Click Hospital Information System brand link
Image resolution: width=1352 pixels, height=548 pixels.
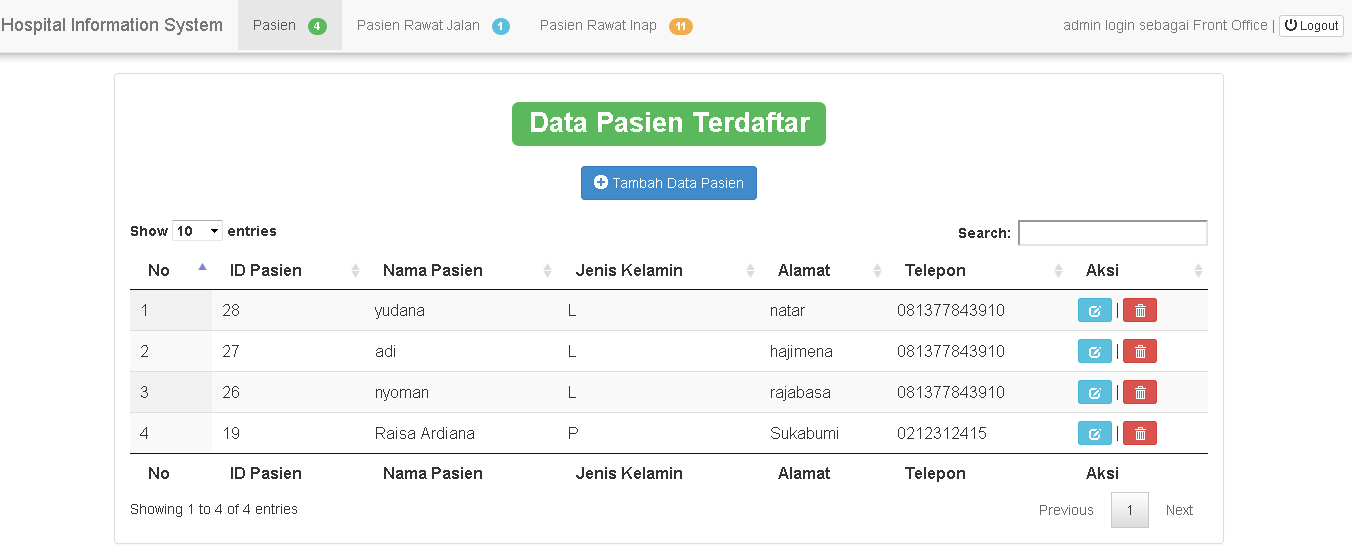click(112, 25)
